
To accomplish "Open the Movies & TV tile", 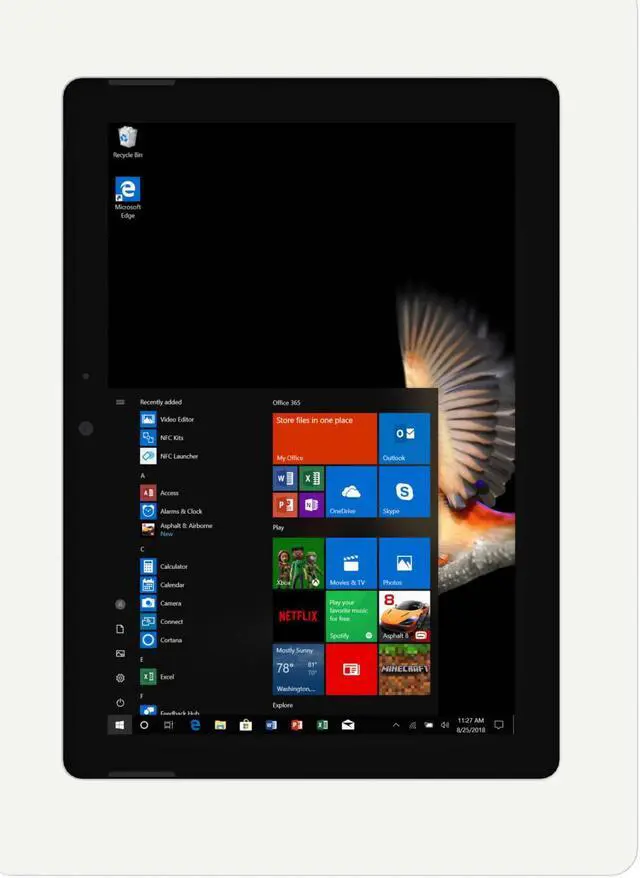I will (351, 563).
